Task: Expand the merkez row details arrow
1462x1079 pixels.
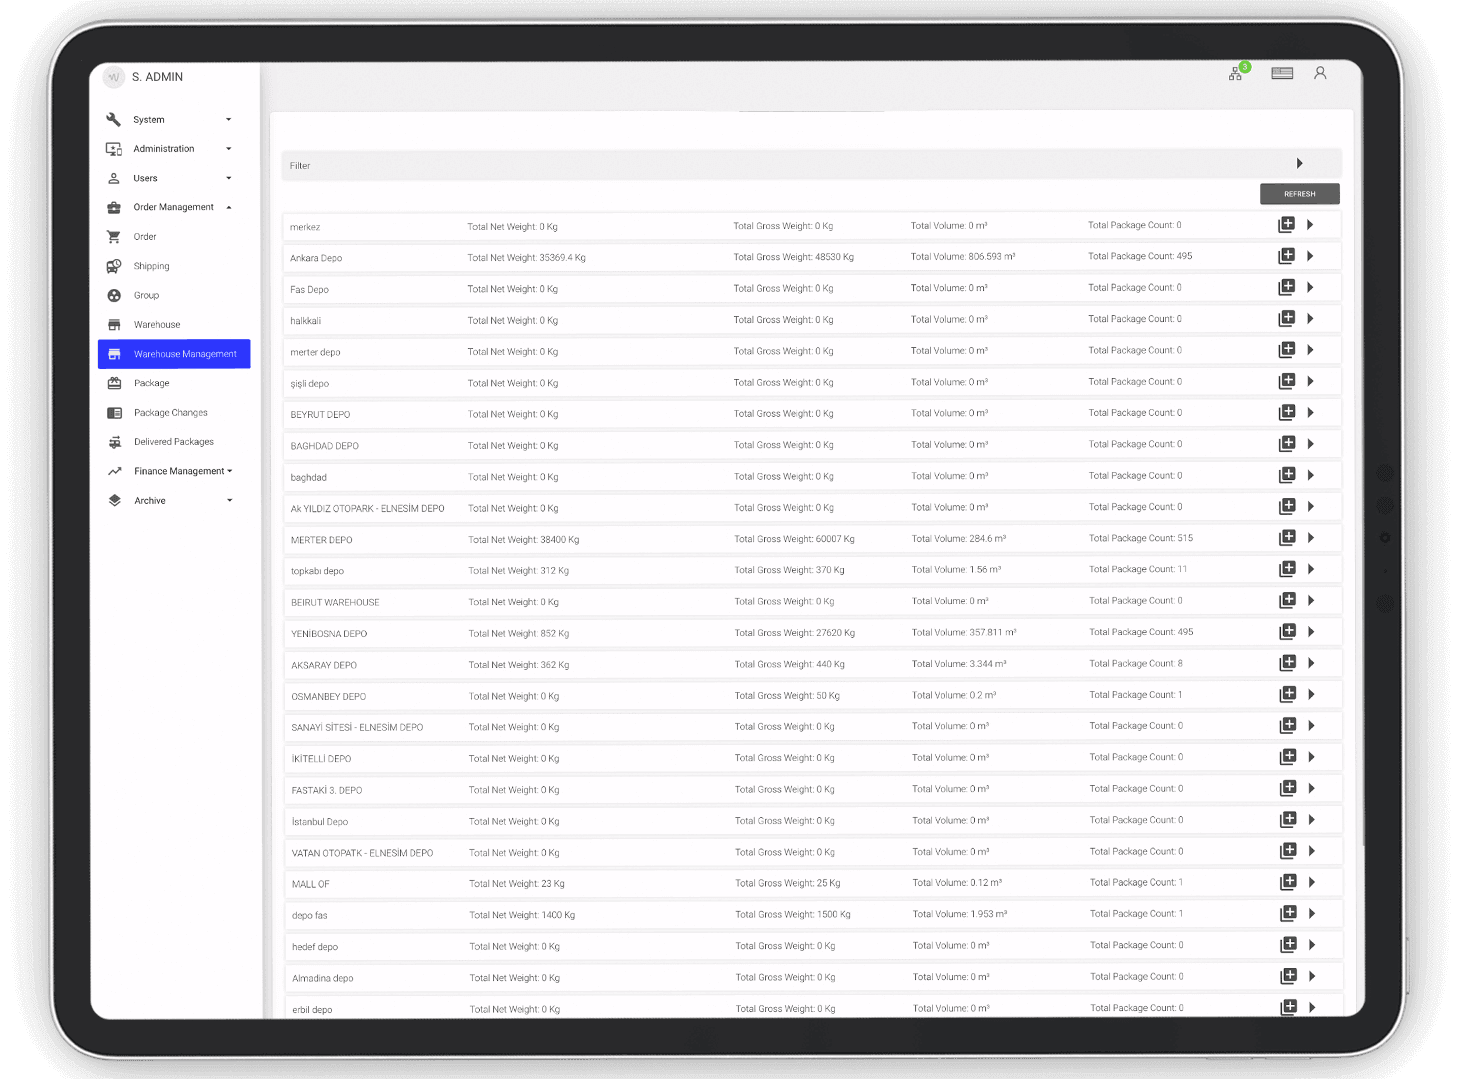Action: coord(1310,225)
